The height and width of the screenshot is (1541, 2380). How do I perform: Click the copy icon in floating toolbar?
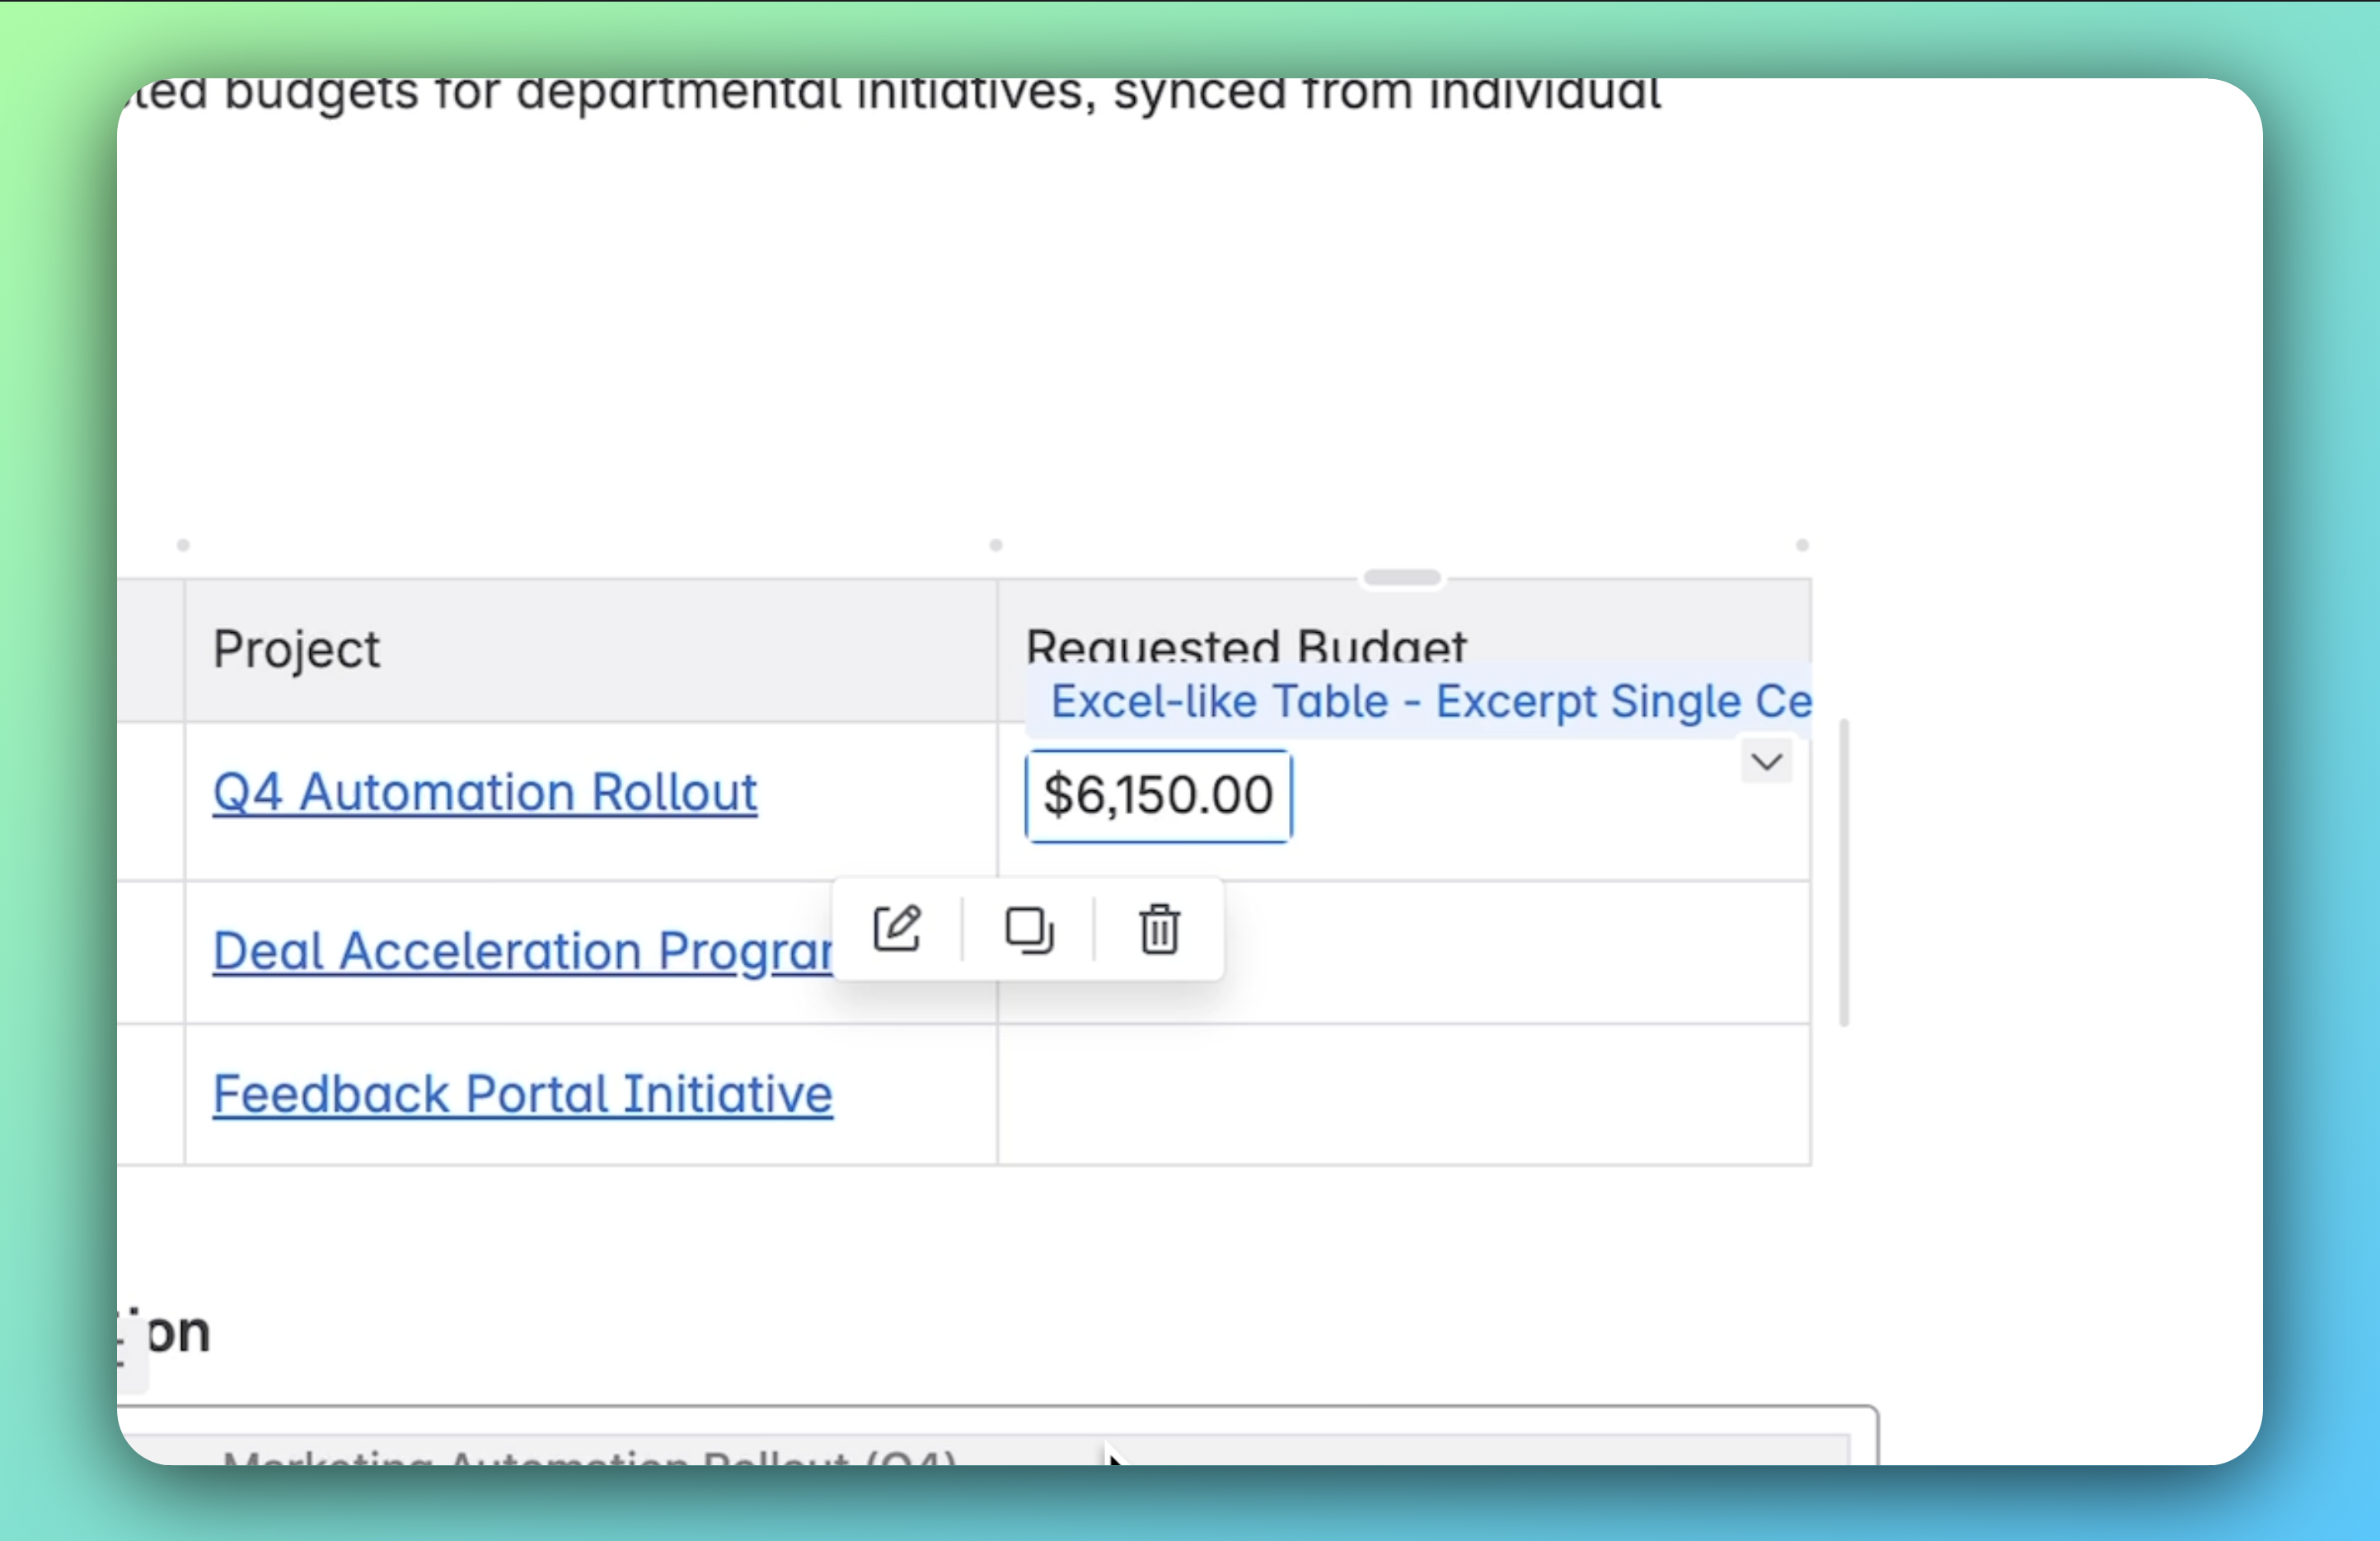tap(1028, 929)
